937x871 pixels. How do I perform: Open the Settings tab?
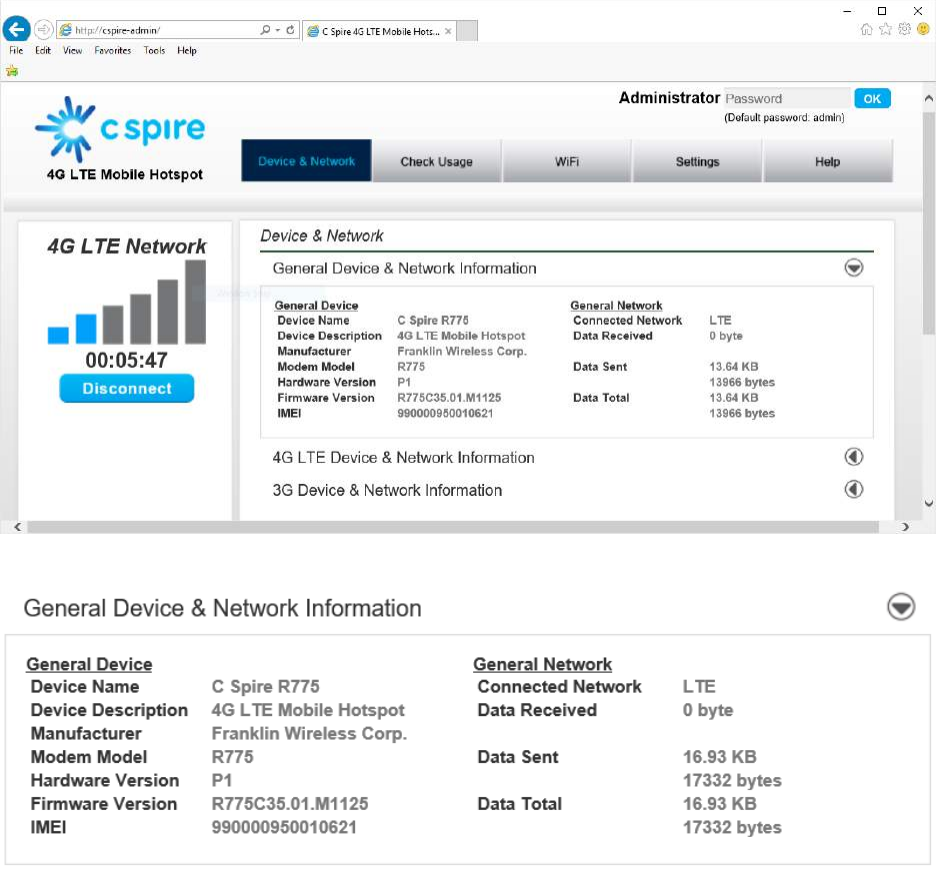pyautogui.click(x=697, y=161)
